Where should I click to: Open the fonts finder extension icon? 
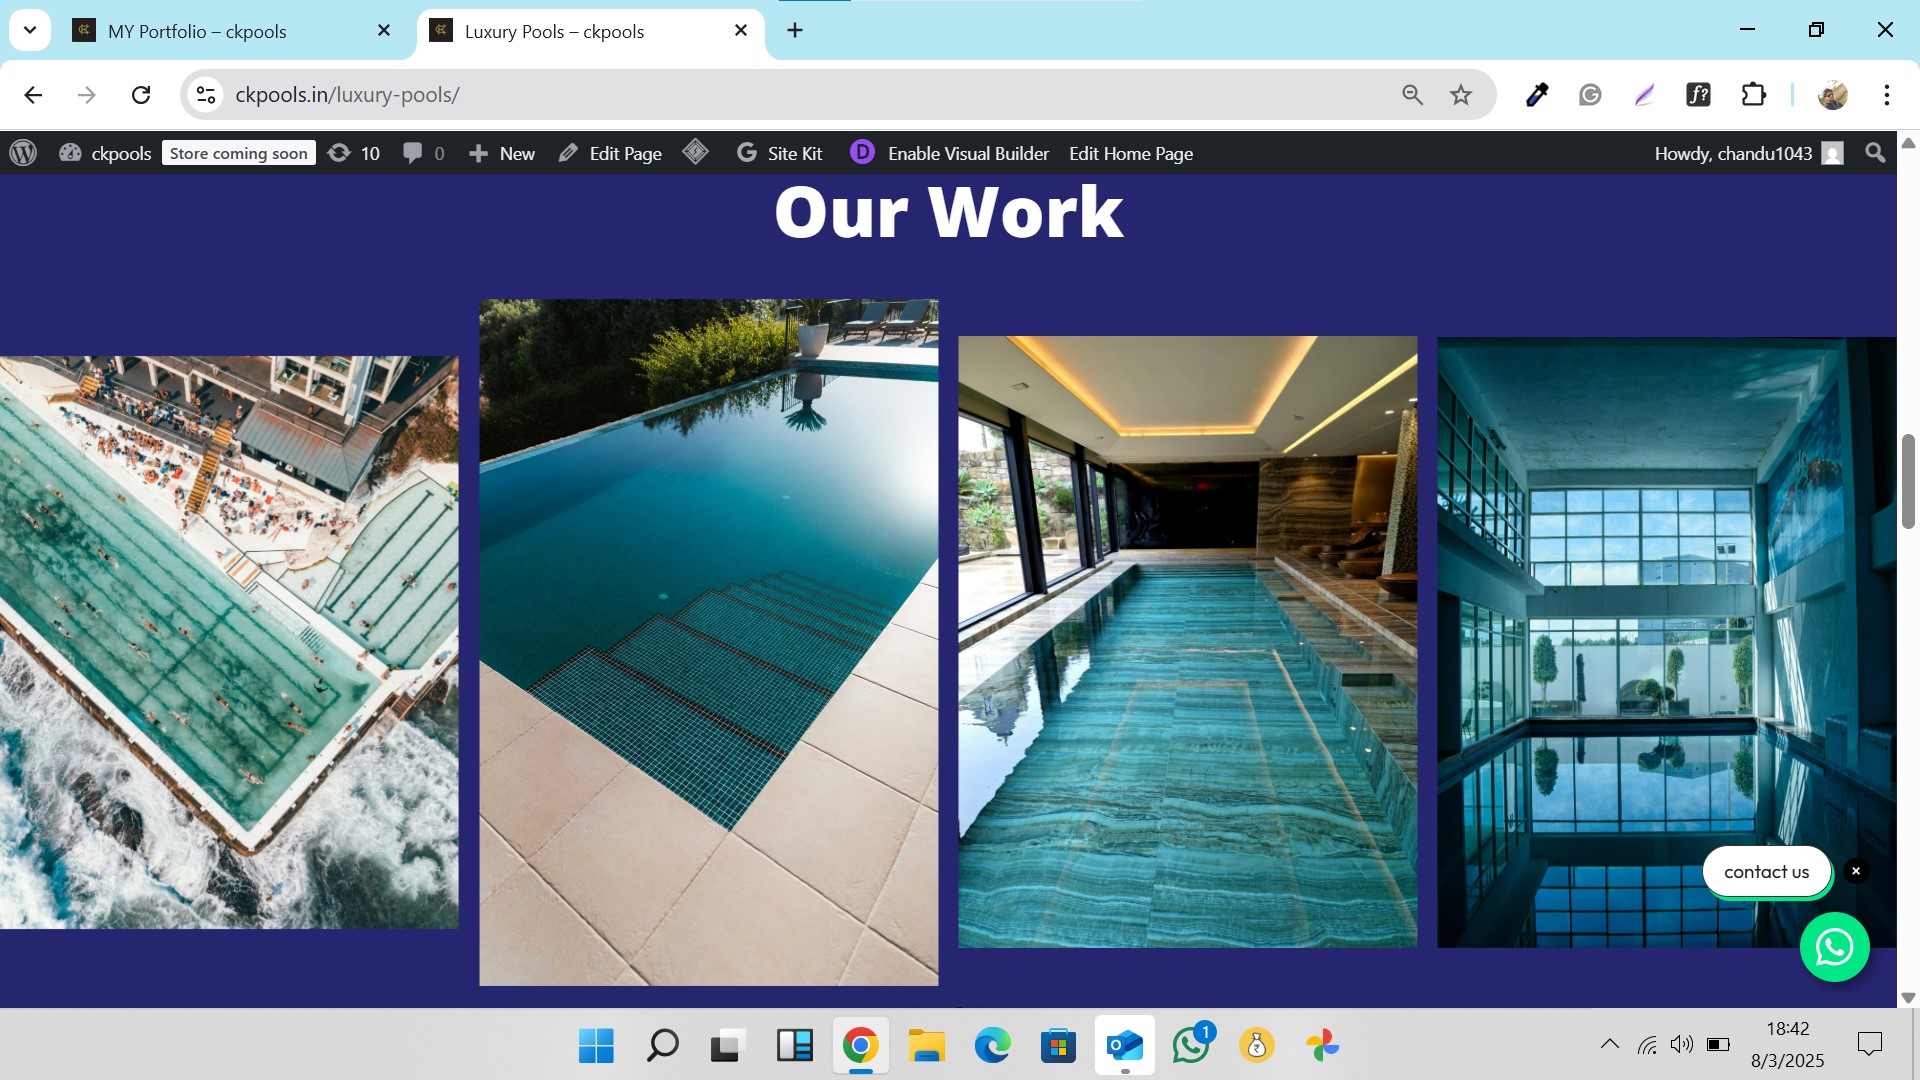[x=1698, y=95]
